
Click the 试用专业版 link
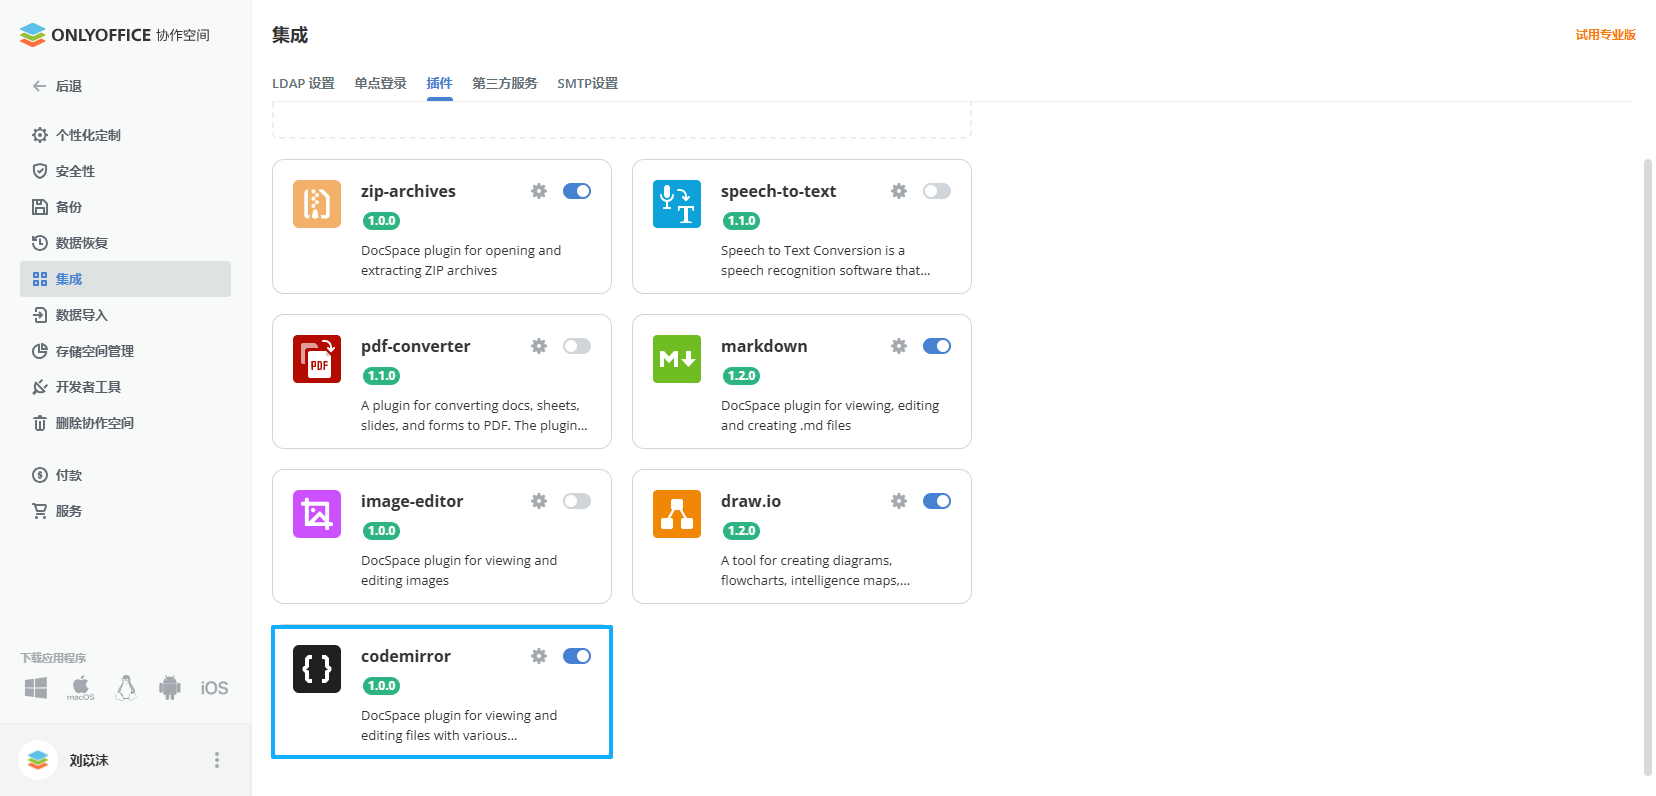coord(1605,35)
